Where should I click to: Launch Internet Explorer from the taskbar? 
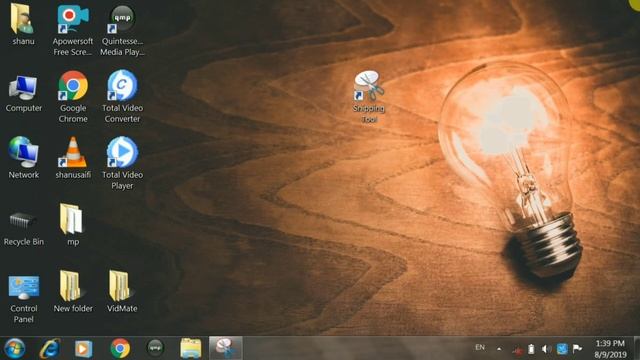click(50, 349)
